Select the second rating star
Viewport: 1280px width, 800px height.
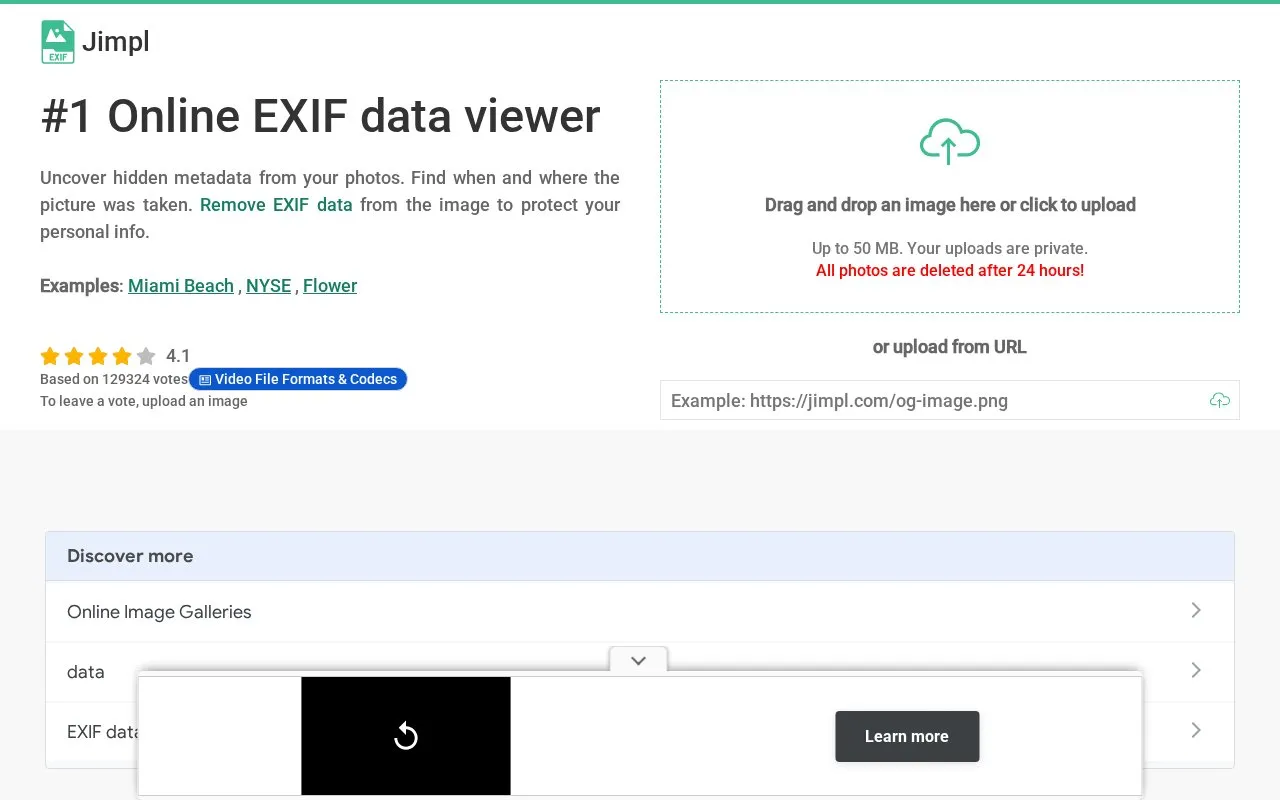(x=74, y=356)
